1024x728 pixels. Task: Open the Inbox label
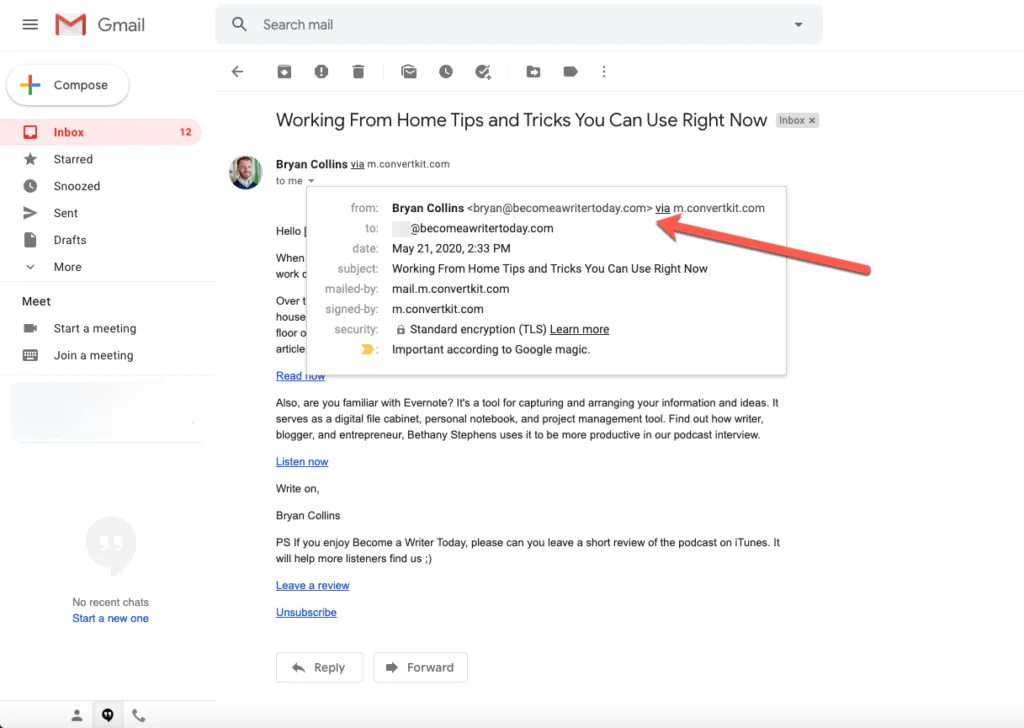pyautogui.click(x=68, y=131)
